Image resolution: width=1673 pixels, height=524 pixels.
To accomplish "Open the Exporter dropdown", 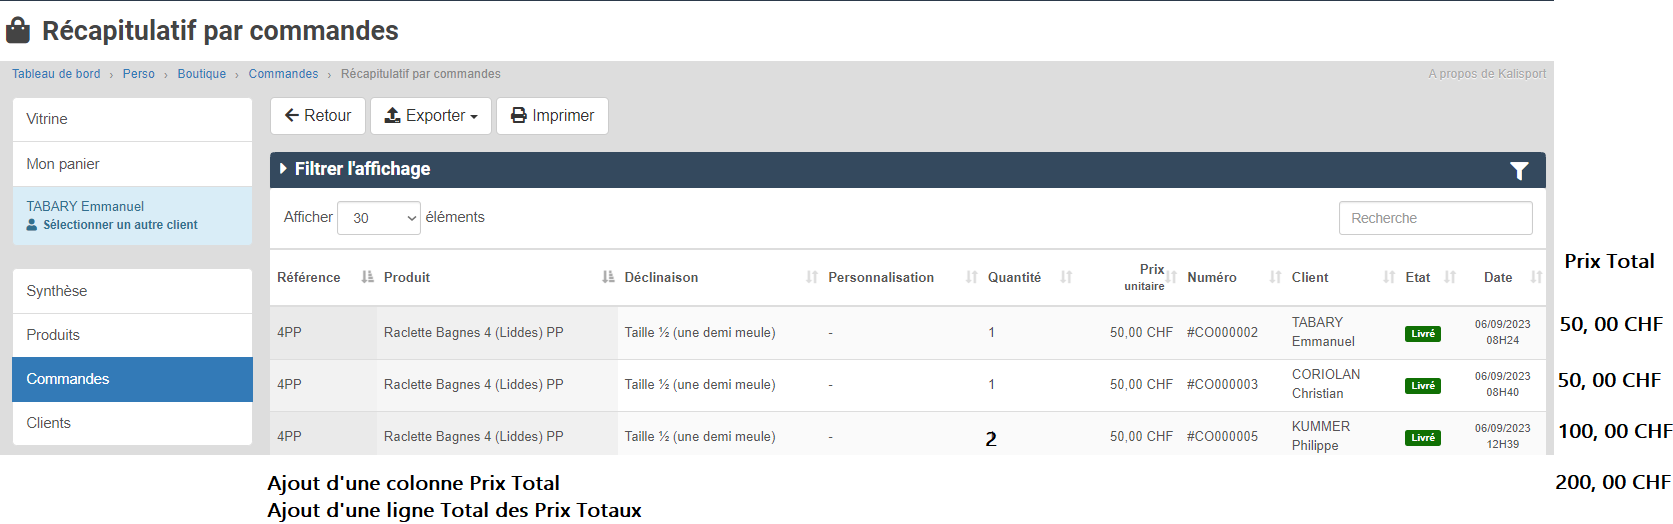I will pyautogui.click(x=431, y=116).
